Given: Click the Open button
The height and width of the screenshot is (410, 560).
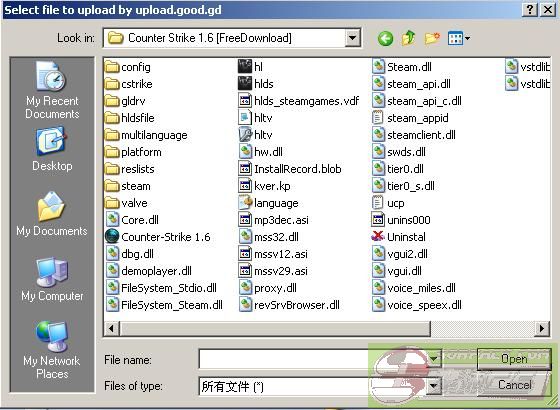Looking at the screenshot, I should point(514,359).
